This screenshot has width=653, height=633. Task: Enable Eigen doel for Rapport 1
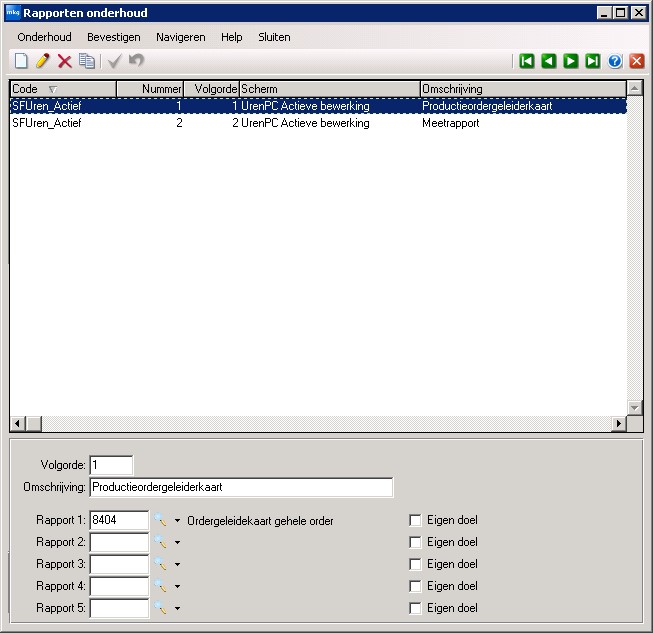[415, 520]
